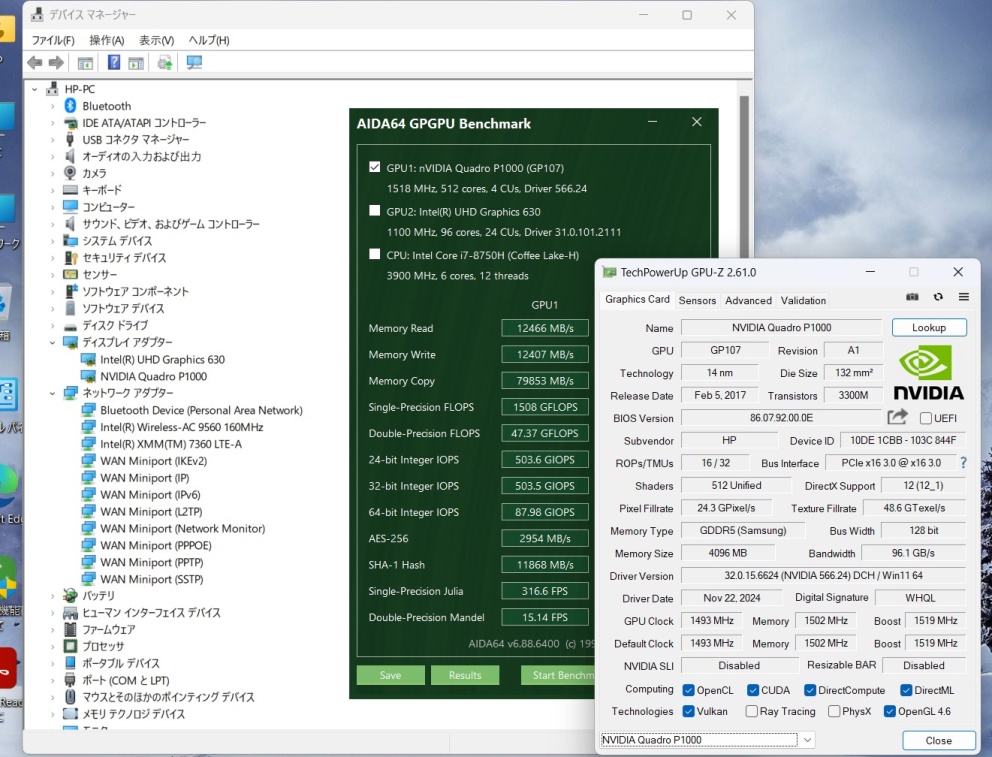
Task: Open the ヘルプ(H) menu
Action: pyautogui.click(x=209, y=40)
